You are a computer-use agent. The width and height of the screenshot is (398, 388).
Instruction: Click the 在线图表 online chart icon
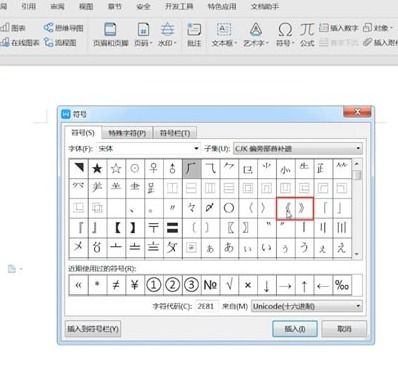click(5, 42)
